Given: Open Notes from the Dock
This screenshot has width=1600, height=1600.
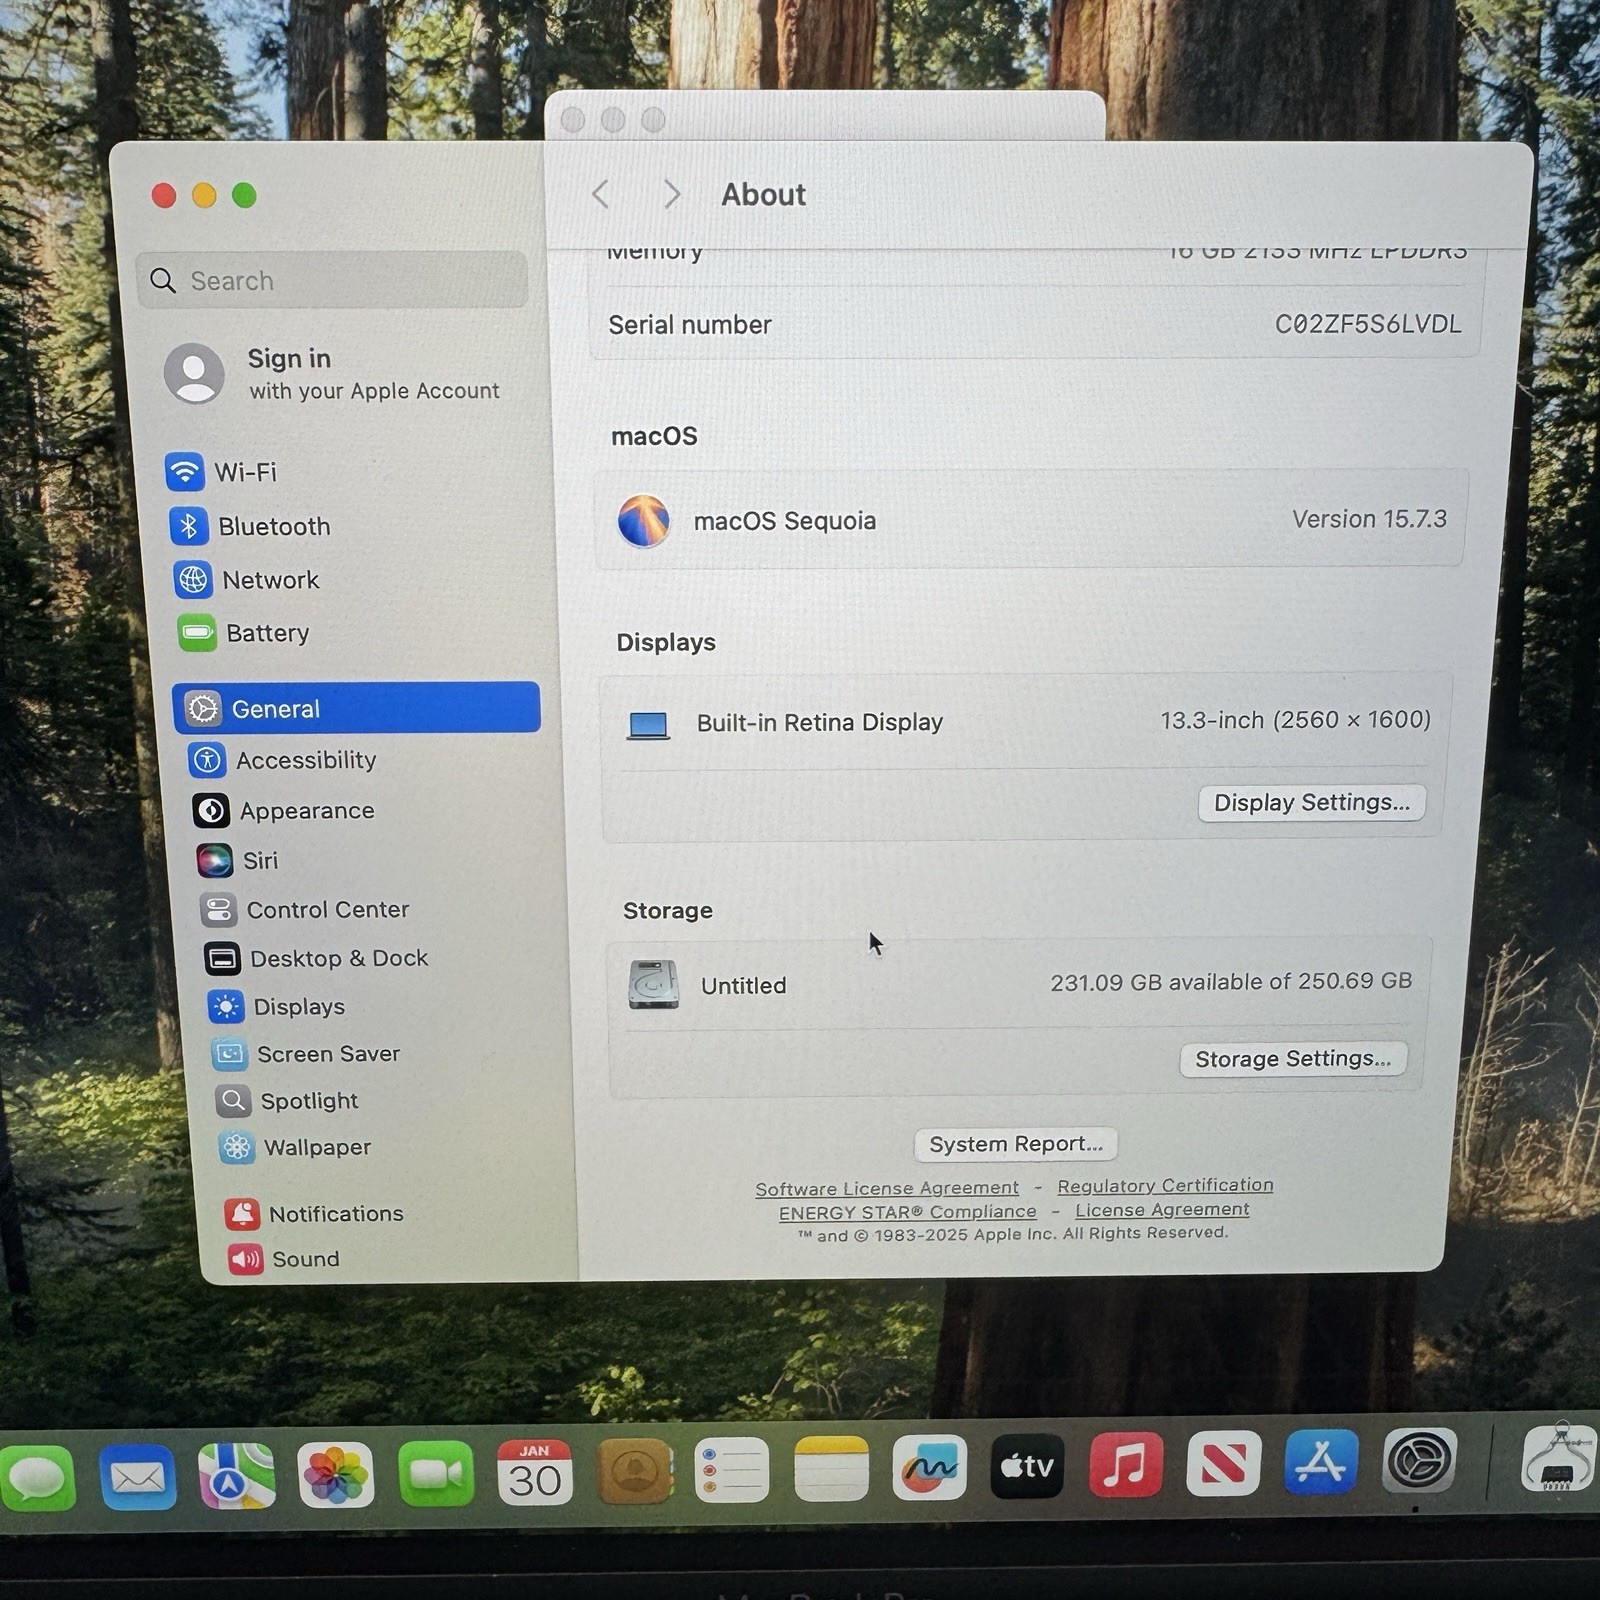Looking at the screenshot, I should pos(831,1470).
